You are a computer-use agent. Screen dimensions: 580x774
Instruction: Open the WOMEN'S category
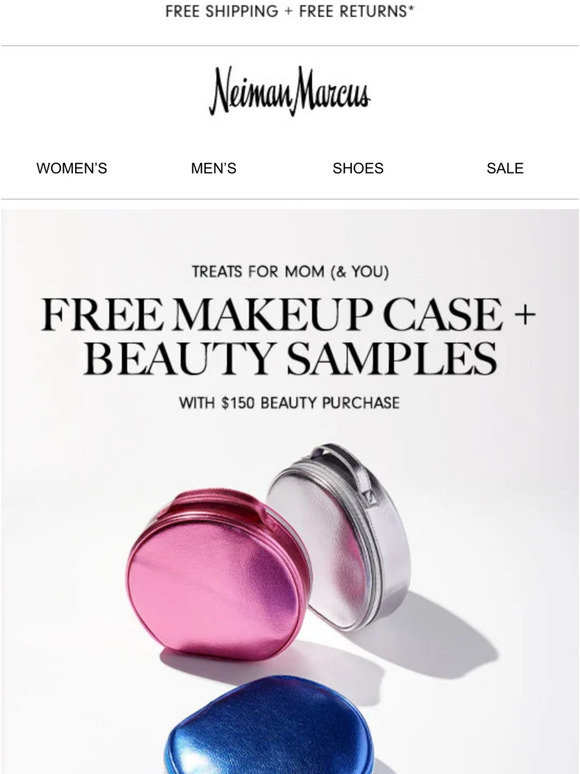pyautogui.click(x=72, y=168)
